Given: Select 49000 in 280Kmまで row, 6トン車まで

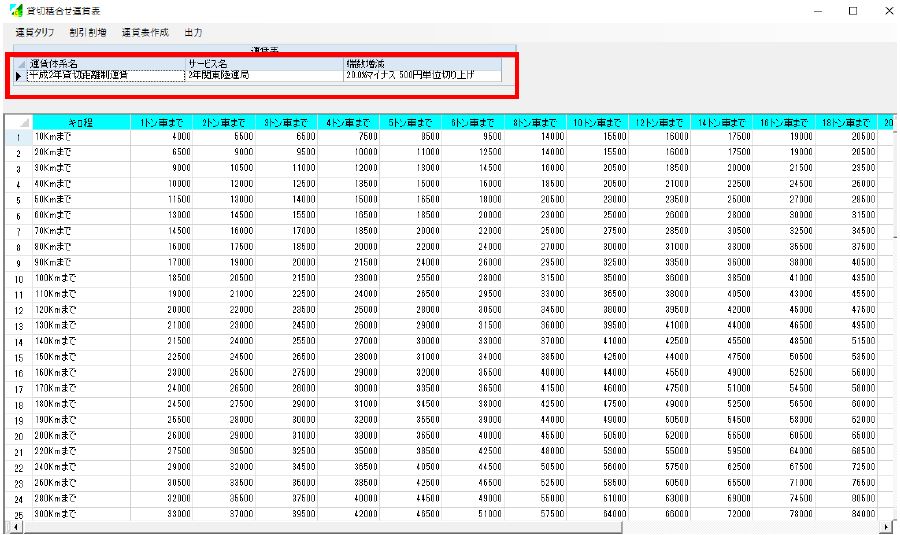Looking at the screenshot, I should click(x=473, y=499).
